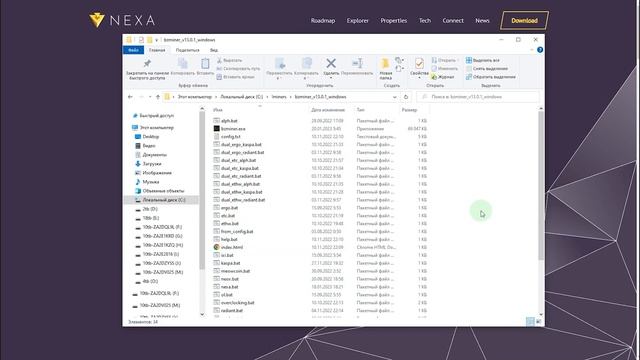Select the Chrome icon of index.html

[217, 247]
